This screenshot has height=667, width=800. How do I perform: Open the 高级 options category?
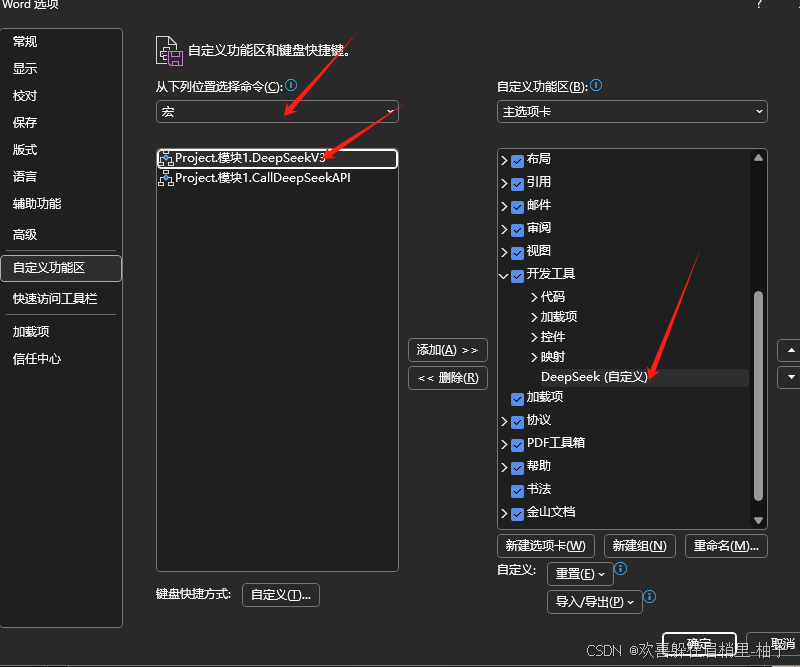pos(25,235)
